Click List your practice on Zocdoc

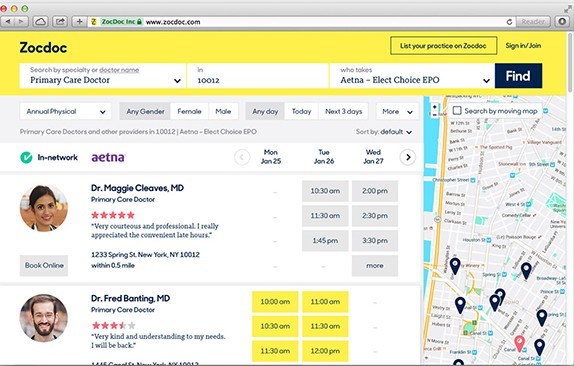point(443,46)
